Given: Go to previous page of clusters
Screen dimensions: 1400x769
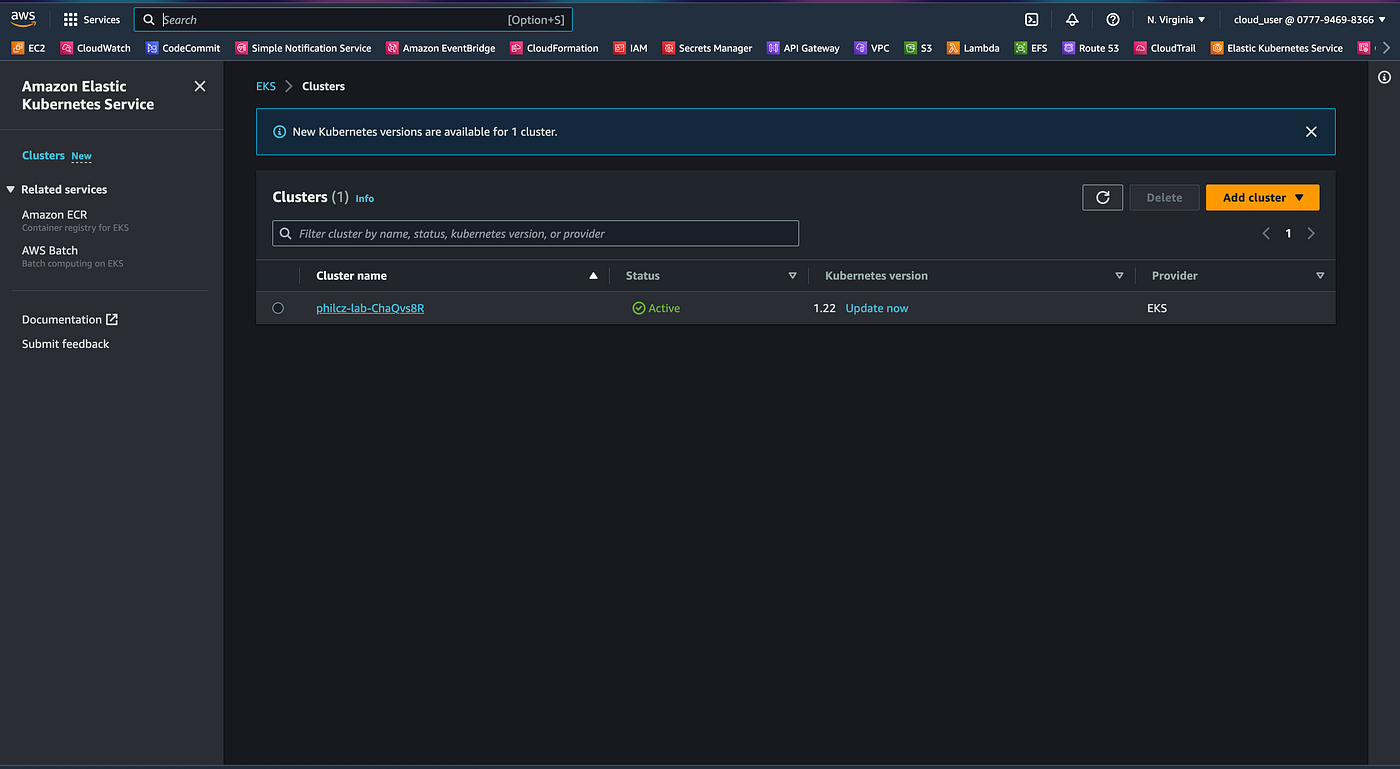Looking at the screenshot, I should click(x=1266, y=233).
